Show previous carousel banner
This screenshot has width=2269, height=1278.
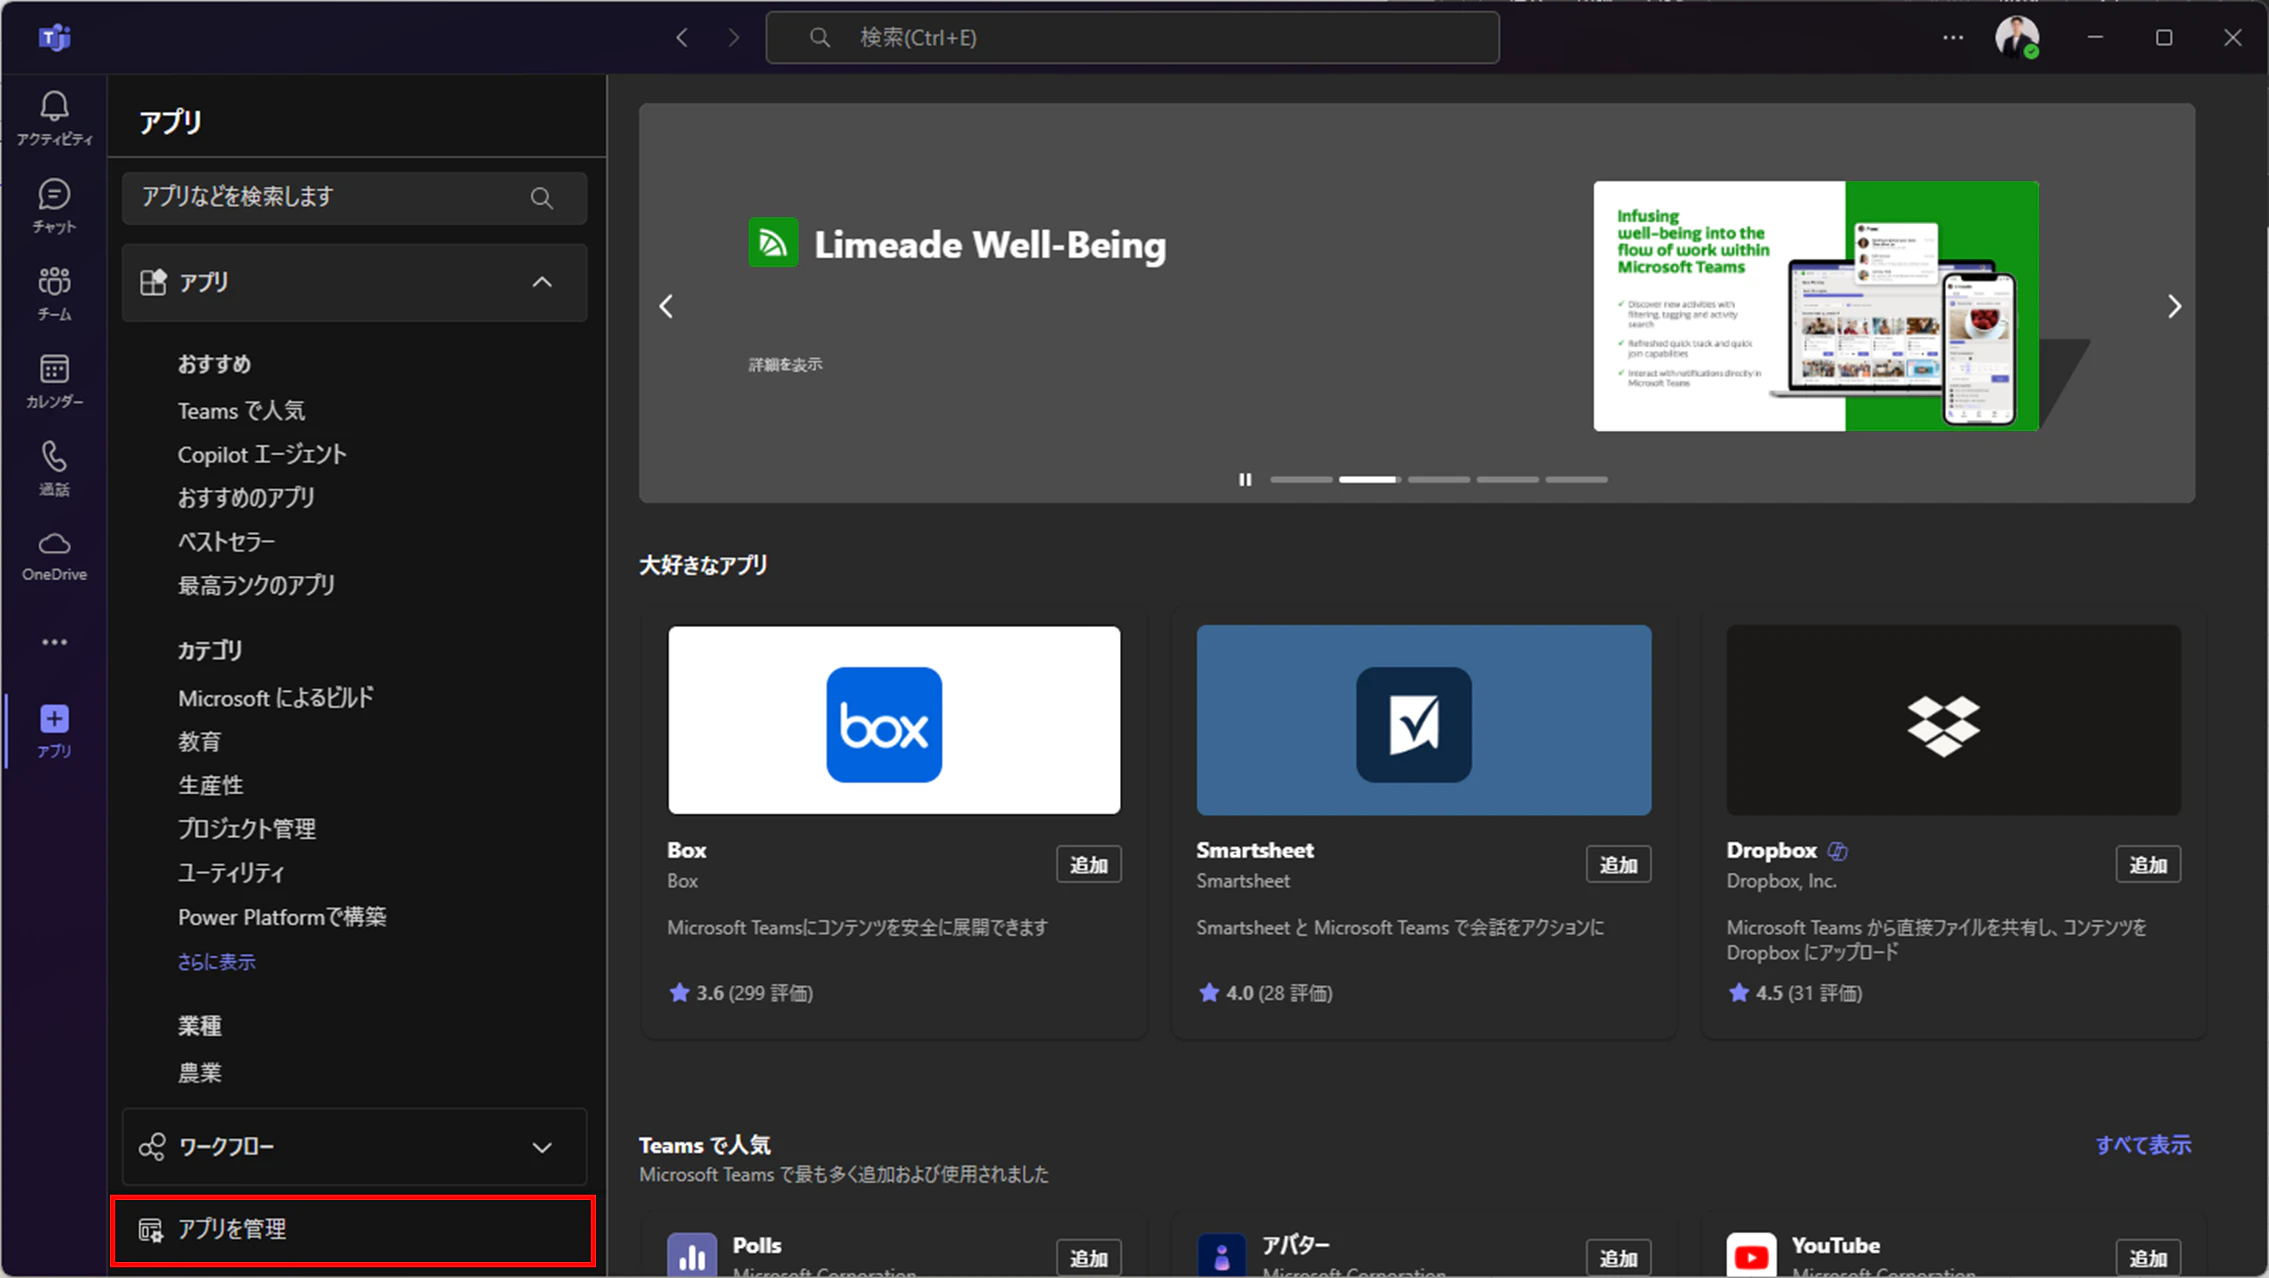click(x=666, y=306)
